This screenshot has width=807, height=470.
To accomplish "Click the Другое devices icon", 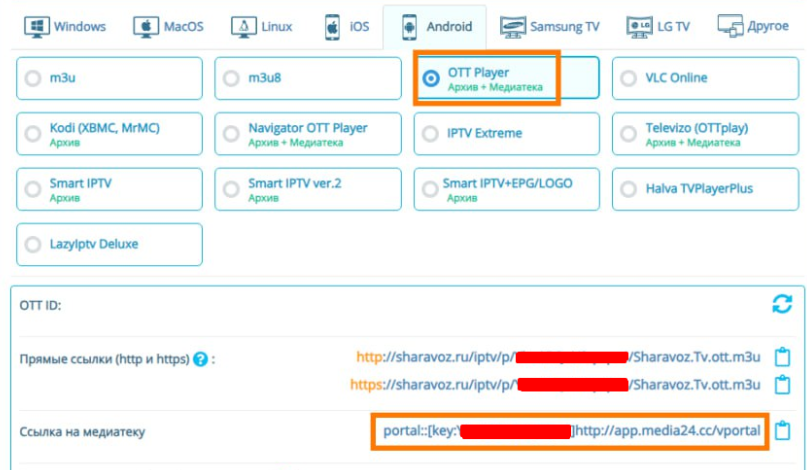I will click(730, 26).
